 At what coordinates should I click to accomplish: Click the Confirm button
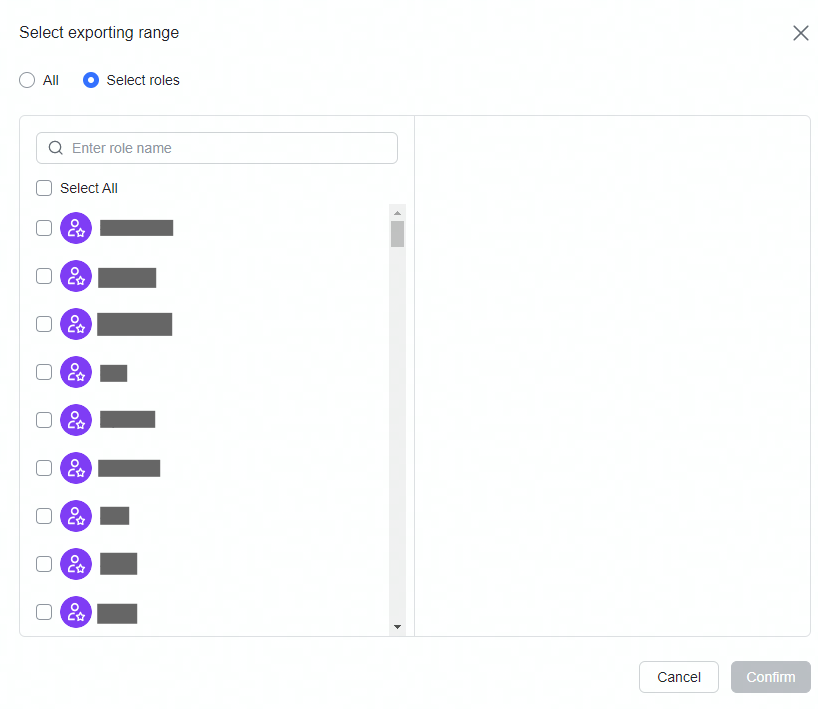click(770, 677)
